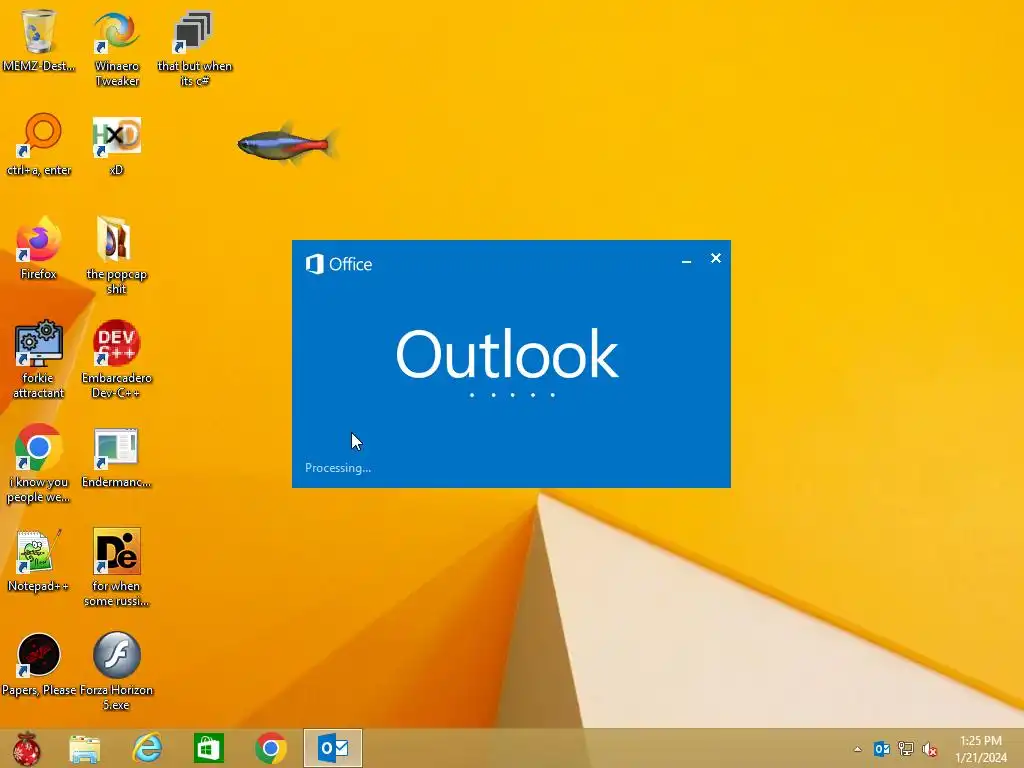Image resolution: width=1024 pixels, height=768 pixels.
Task: Open File Explorer from taskbar
Action: [x=85, y=748]
